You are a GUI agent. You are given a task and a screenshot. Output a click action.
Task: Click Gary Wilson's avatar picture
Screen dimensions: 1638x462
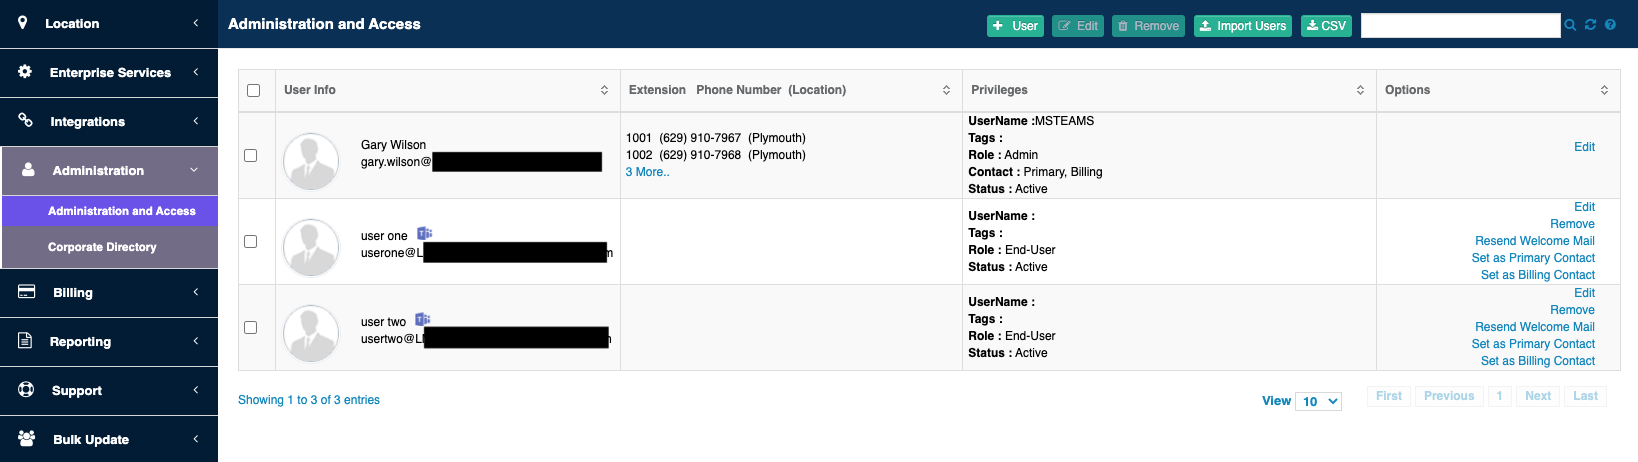311,161
